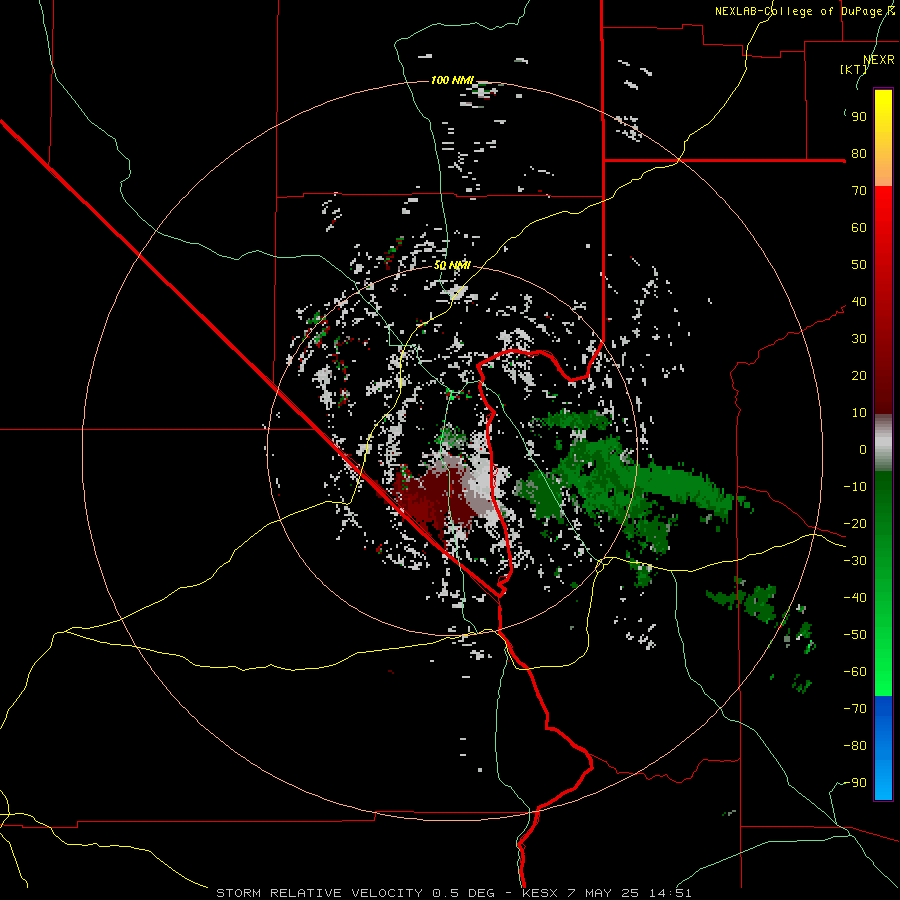Click the -90 knot scale label

tap(855, 783)
